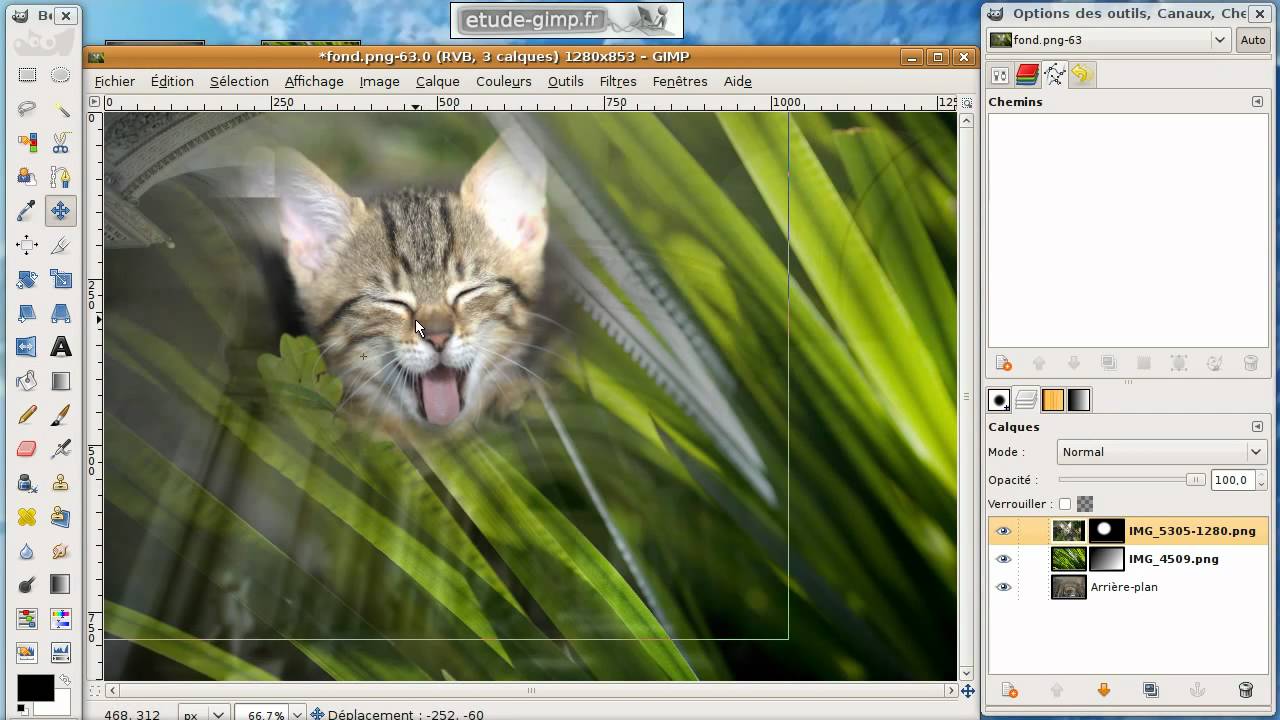This screenshot has height=720, width=1280.
Task: Select the Clone stamp tool
Action: coord(61,483)
